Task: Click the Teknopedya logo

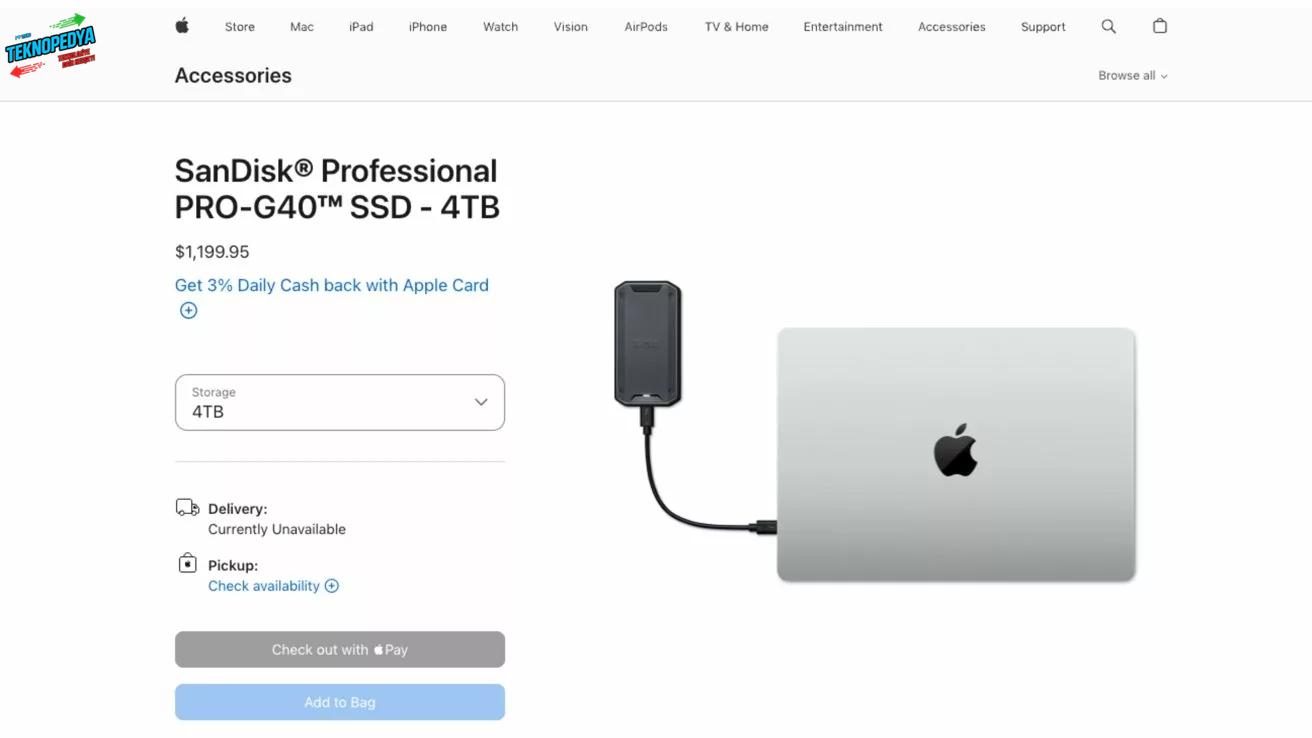Action: (50, 46)
